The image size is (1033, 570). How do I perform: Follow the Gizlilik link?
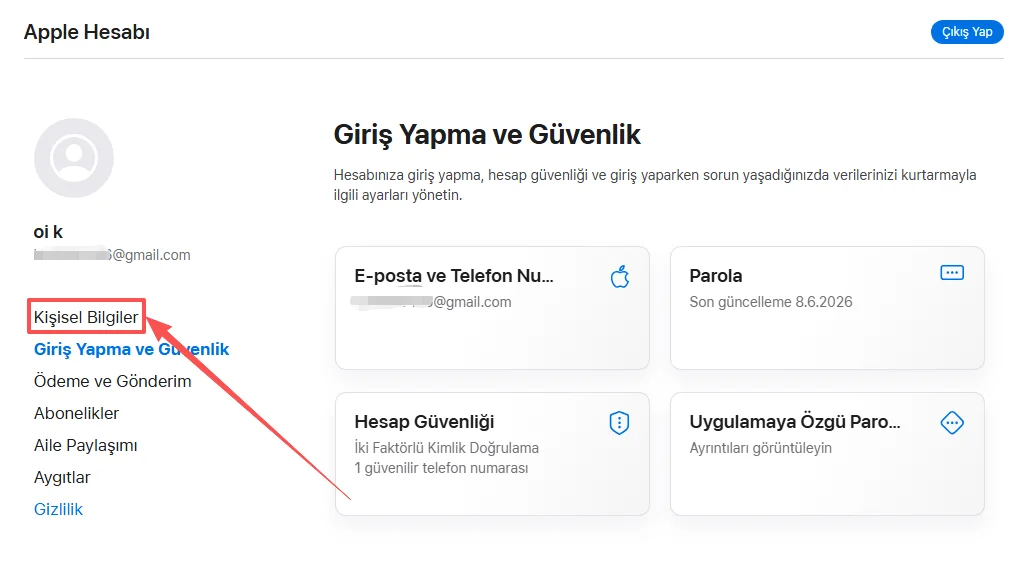click(58, 509)
